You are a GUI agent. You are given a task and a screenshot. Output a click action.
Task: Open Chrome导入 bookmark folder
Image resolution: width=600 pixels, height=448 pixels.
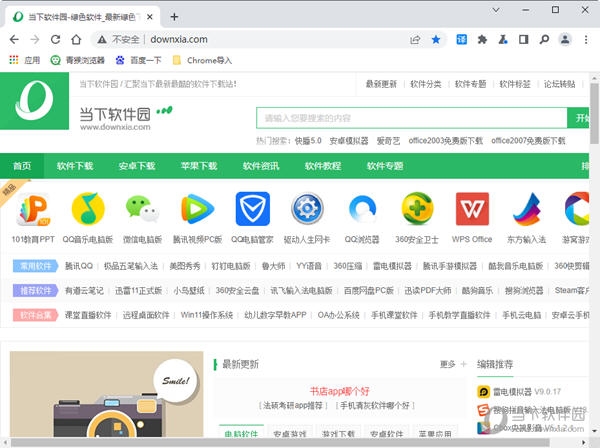202,60
